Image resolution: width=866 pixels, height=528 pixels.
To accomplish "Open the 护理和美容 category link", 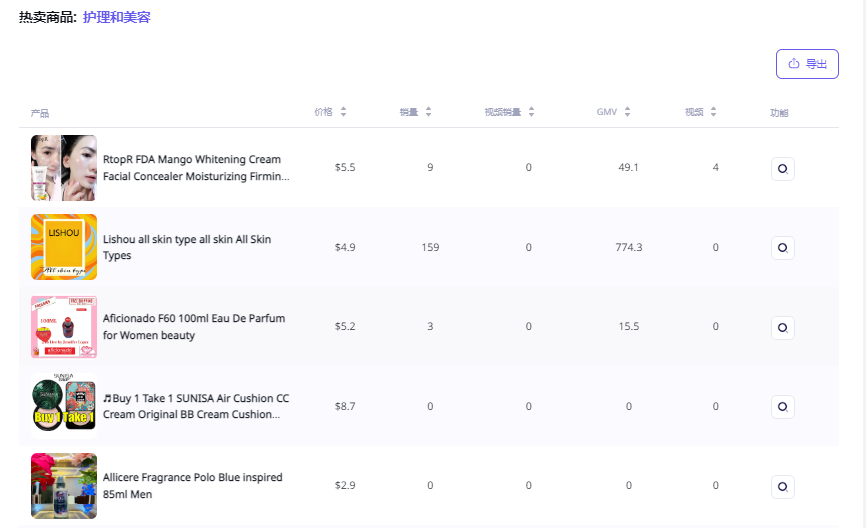I will (x=117, y=17).
